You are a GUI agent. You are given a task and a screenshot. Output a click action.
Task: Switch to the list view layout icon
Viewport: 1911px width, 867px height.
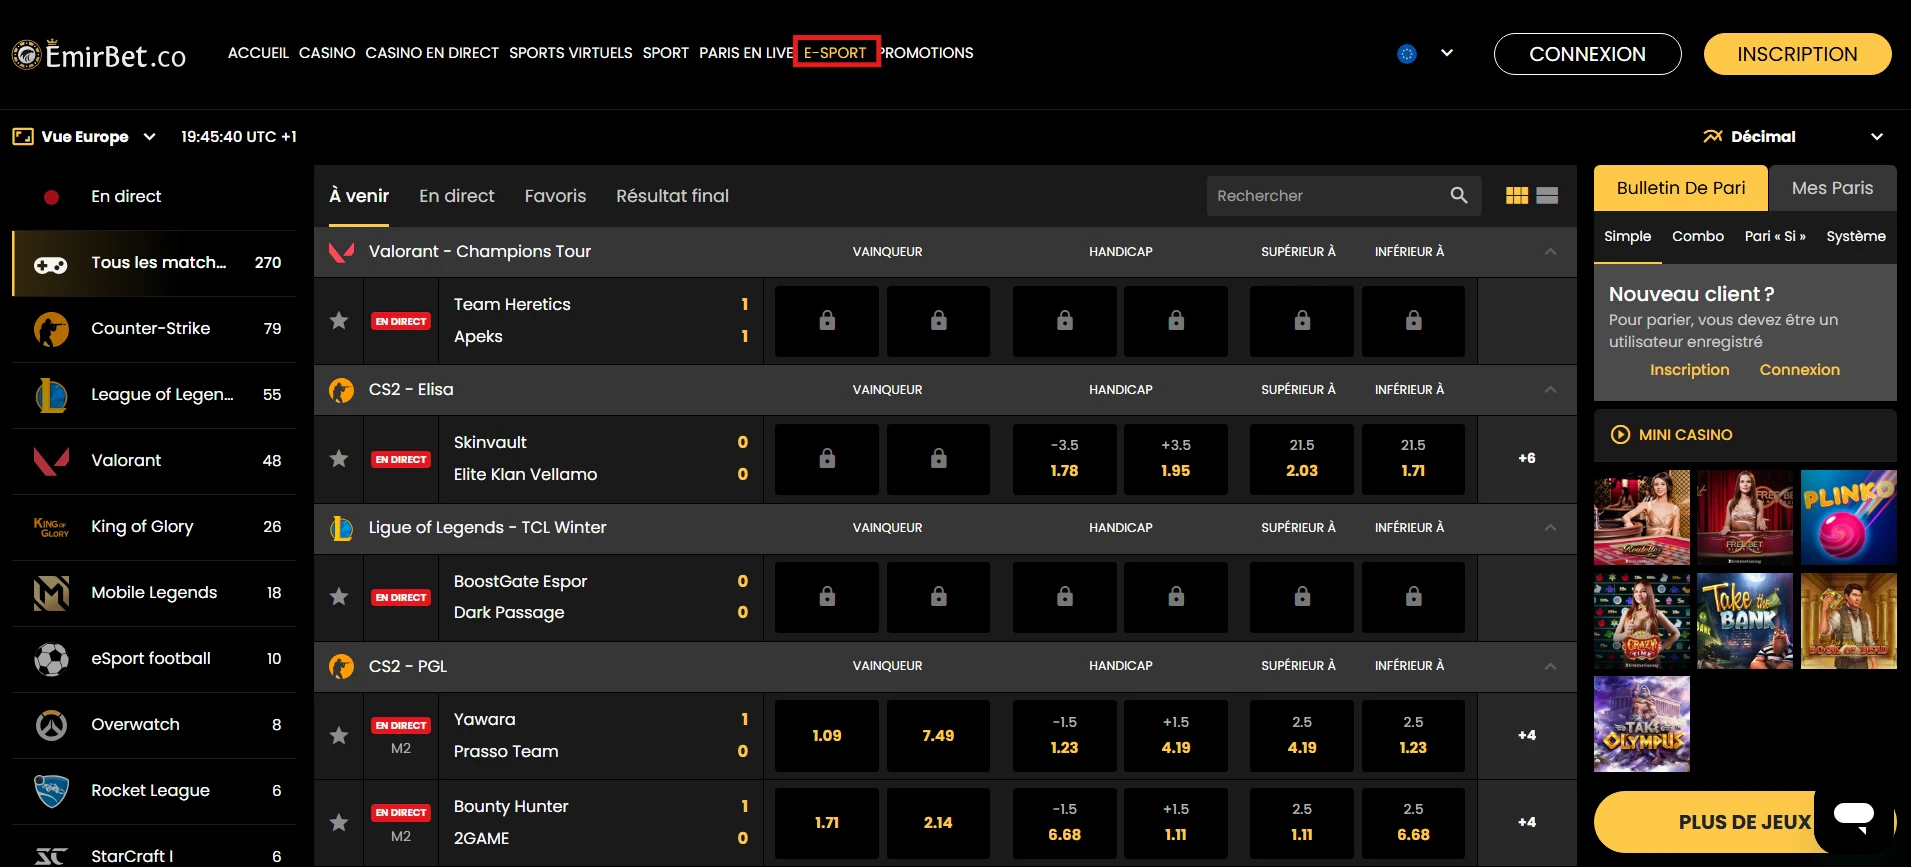coord(1547,196)
